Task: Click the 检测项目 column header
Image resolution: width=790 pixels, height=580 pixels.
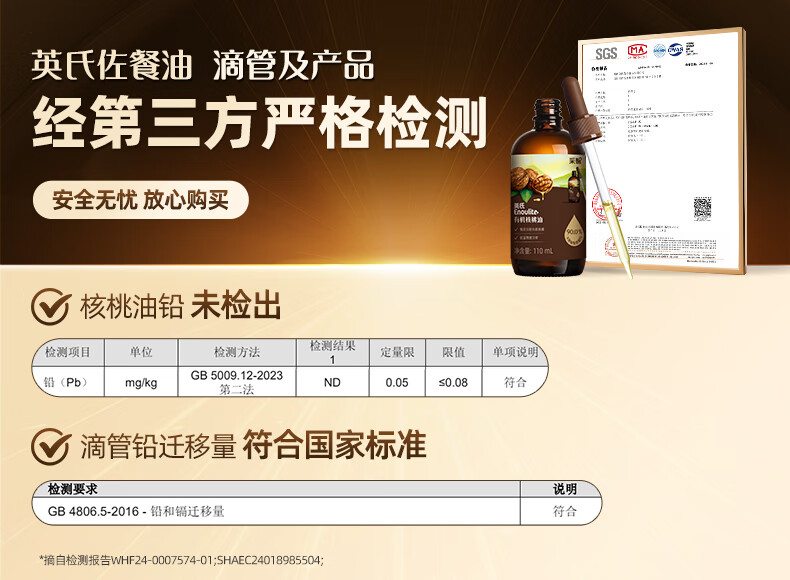Action: 68,352
